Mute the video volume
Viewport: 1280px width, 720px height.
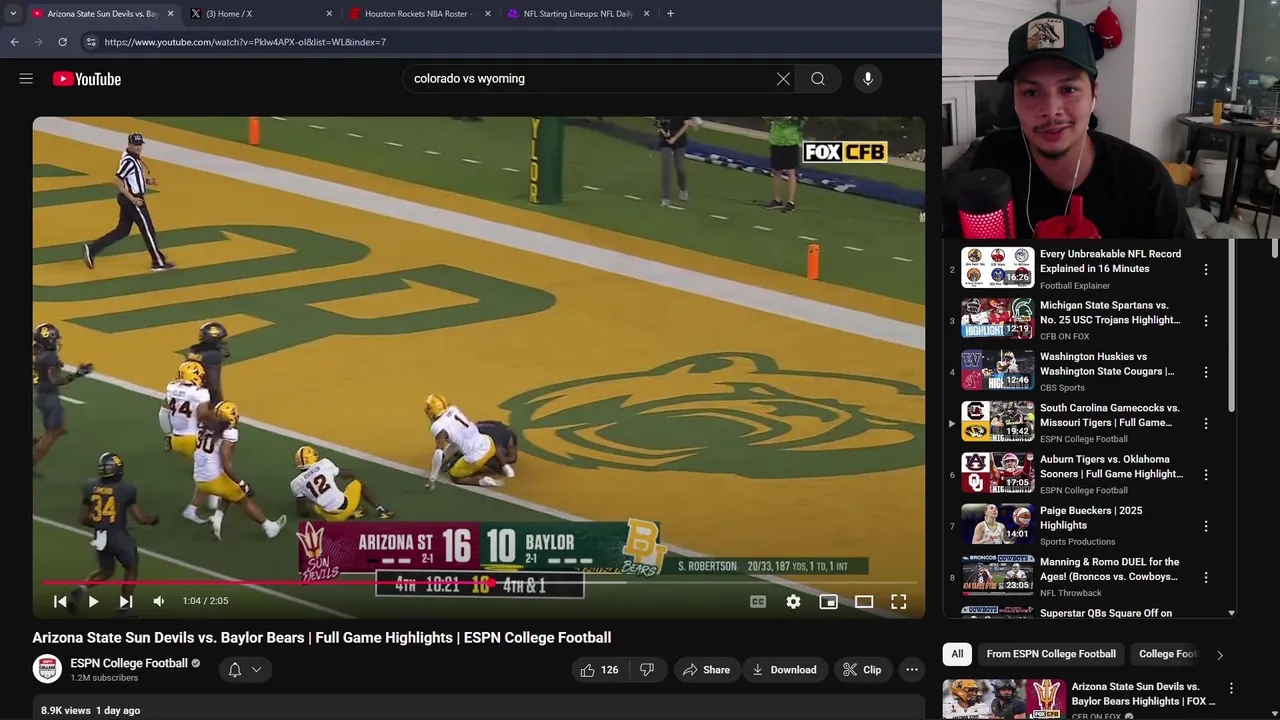pos(159,601)
